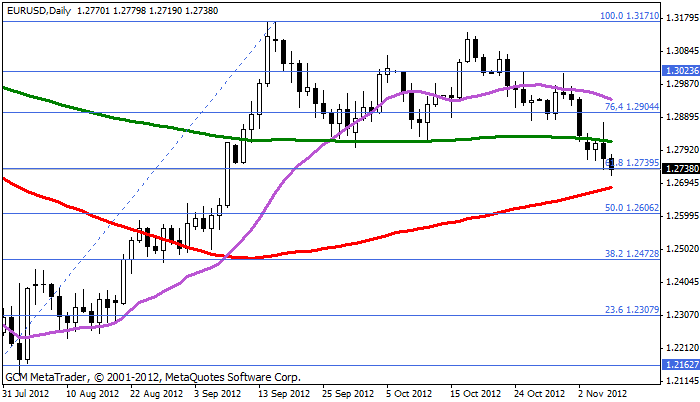Click the 1.28895 price axis value

point(682,117)
